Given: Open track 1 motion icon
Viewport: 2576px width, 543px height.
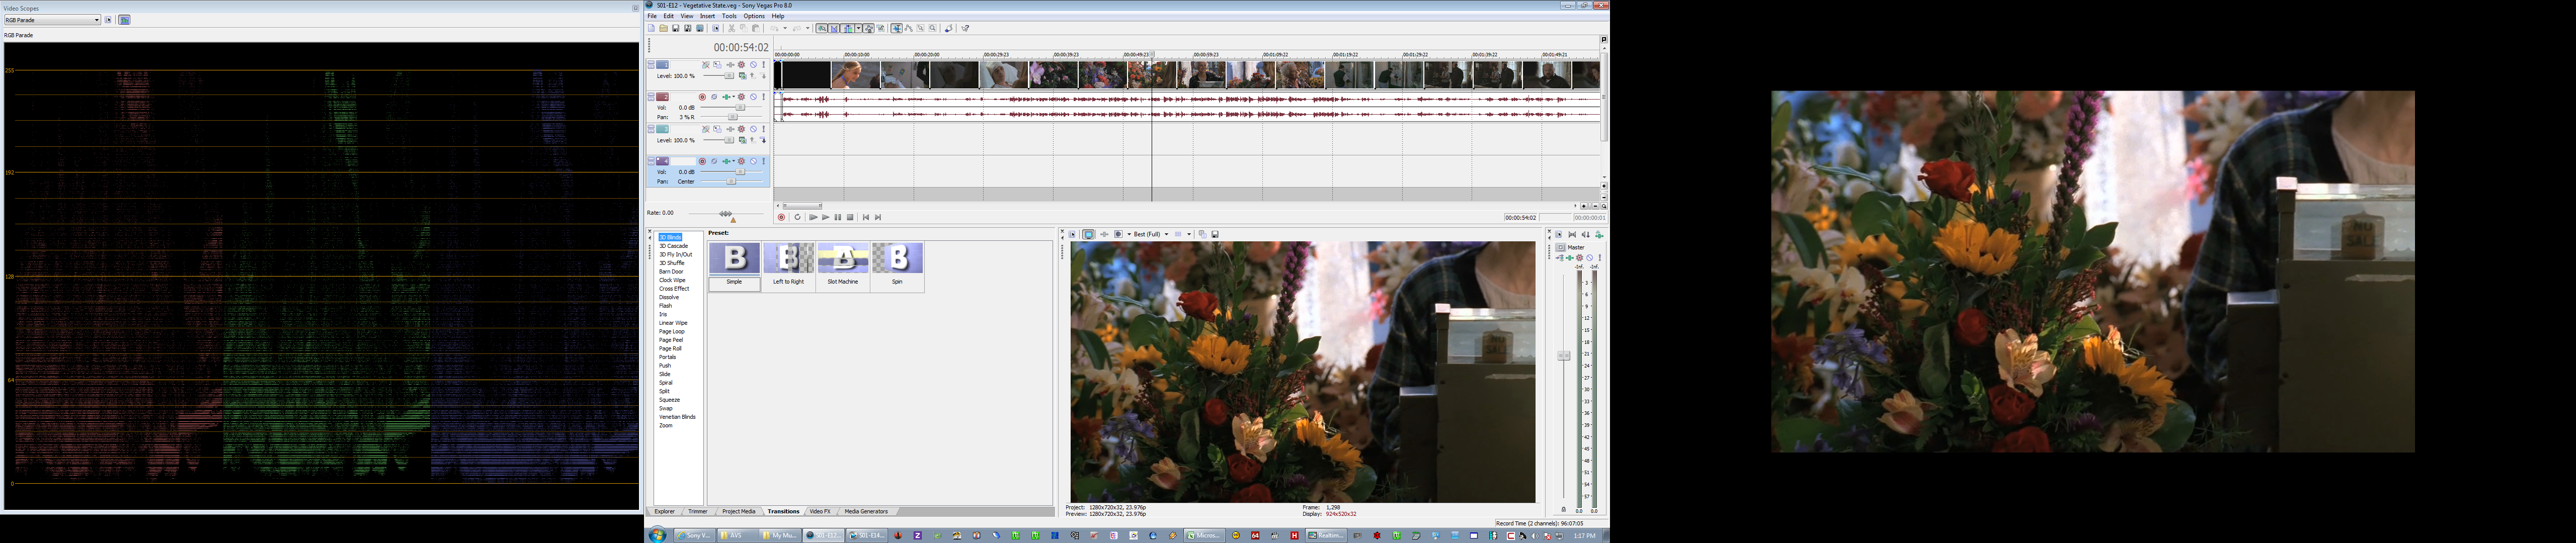Looking at the screenshot, I should click(x=717, y=65).
